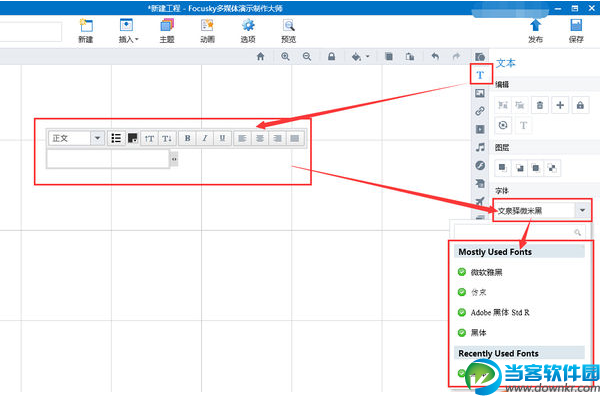This screenshot has height=402, width=601.
Task: Click the third layer order icon under 图层
Action: click(536, 168)
